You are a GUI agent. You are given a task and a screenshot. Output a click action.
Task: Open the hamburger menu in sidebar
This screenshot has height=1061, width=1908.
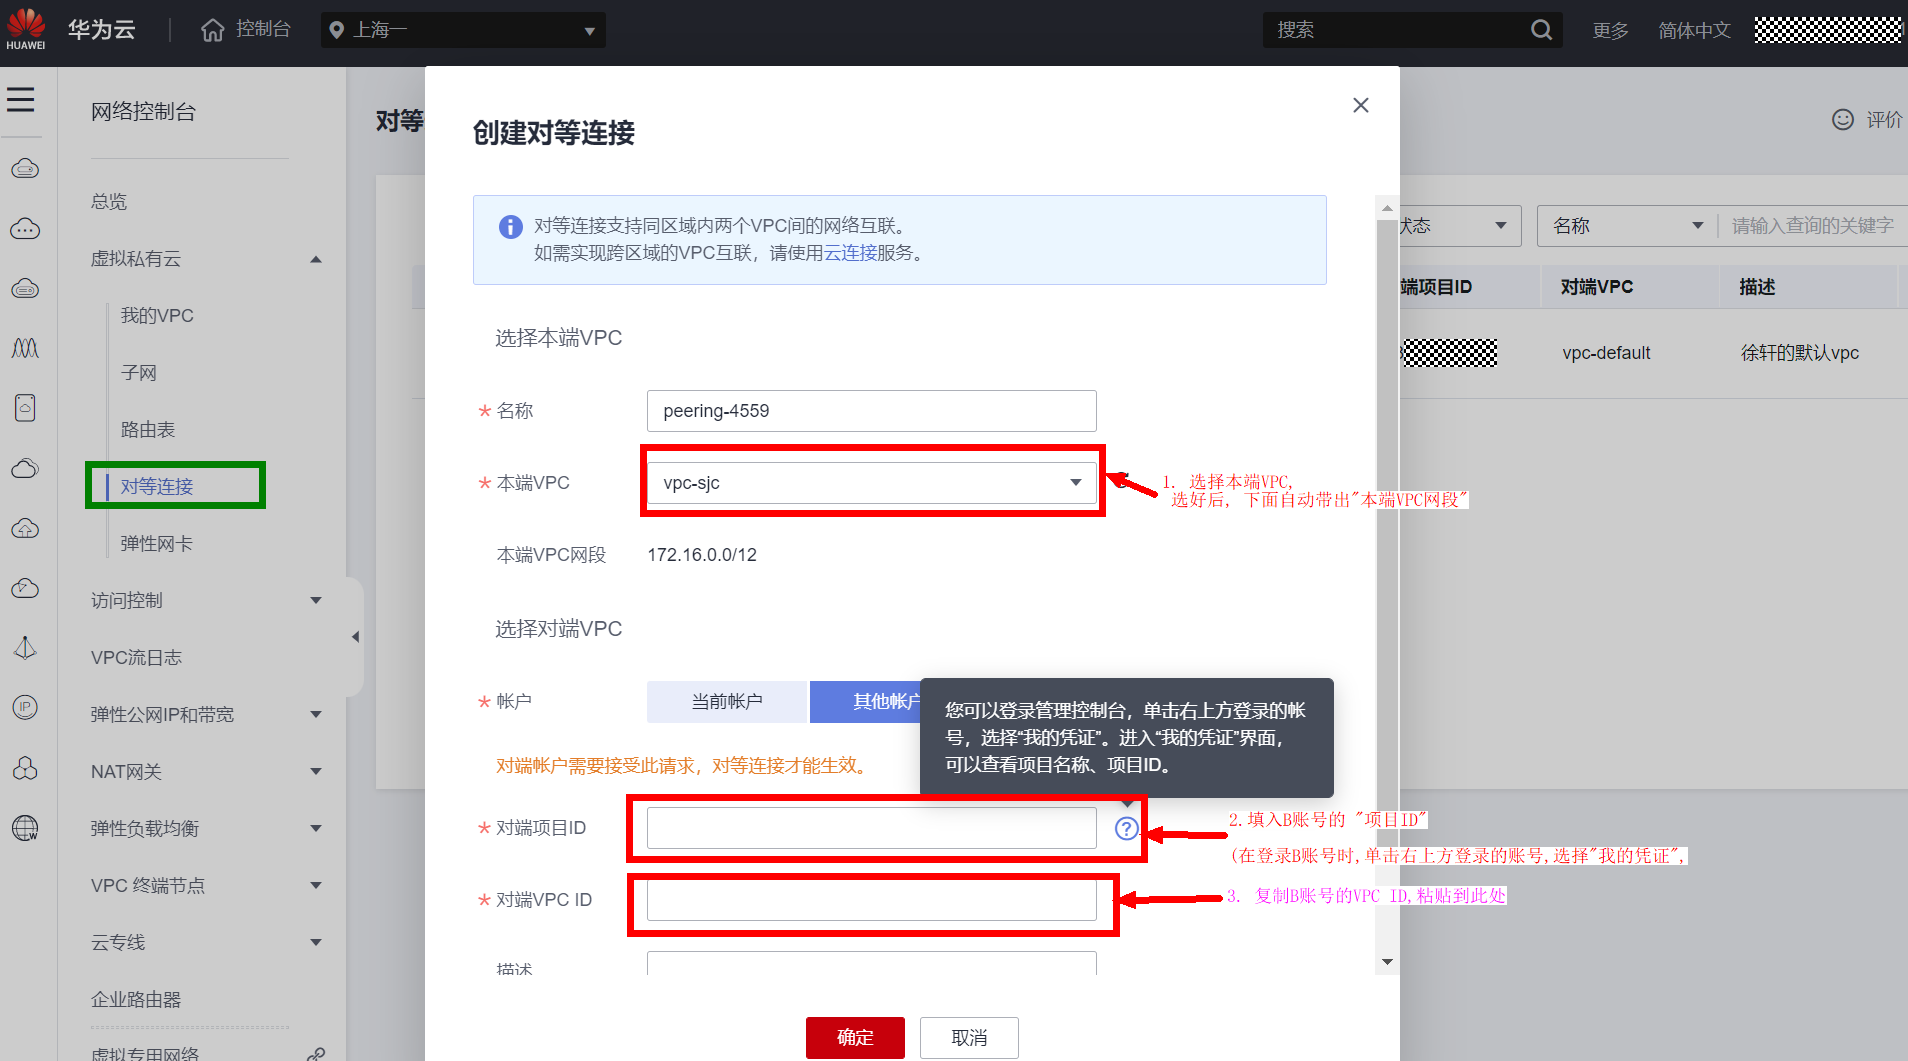(x=21, y=99)
